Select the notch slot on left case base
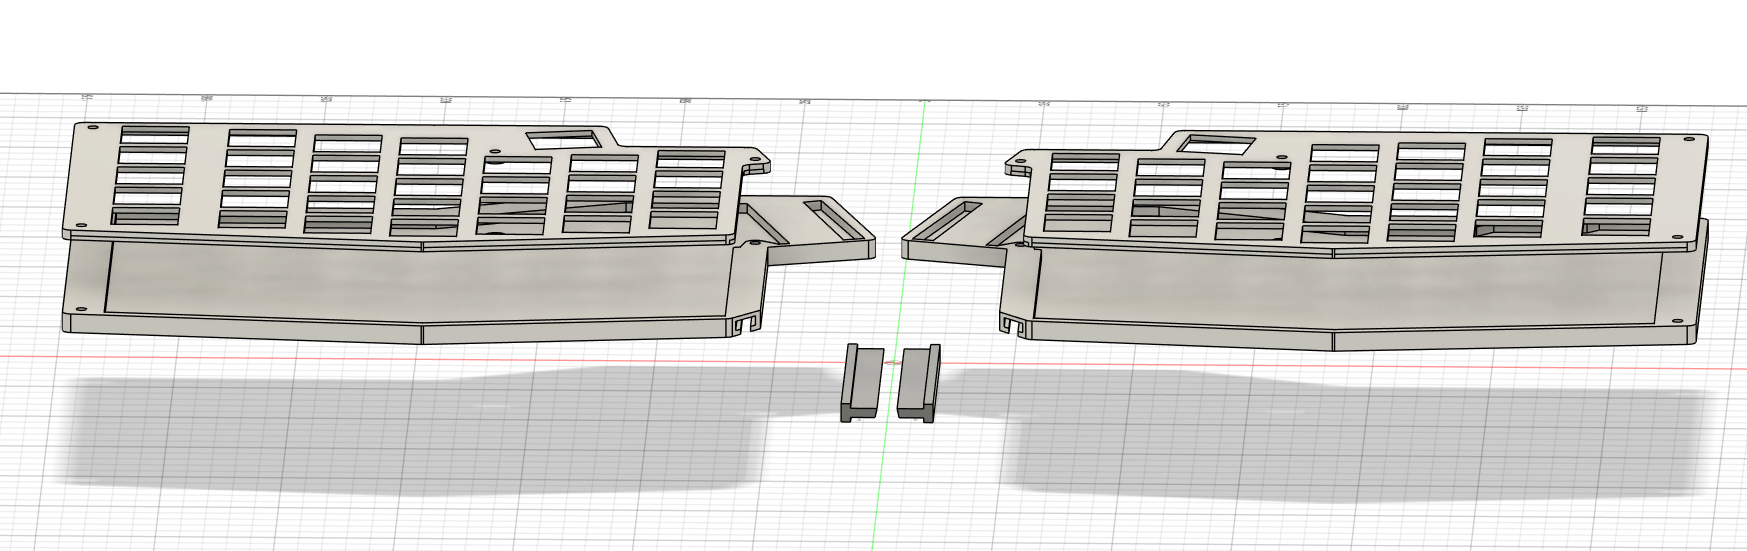This screenshot has width=1747, height=551. (x=744, y=325)
